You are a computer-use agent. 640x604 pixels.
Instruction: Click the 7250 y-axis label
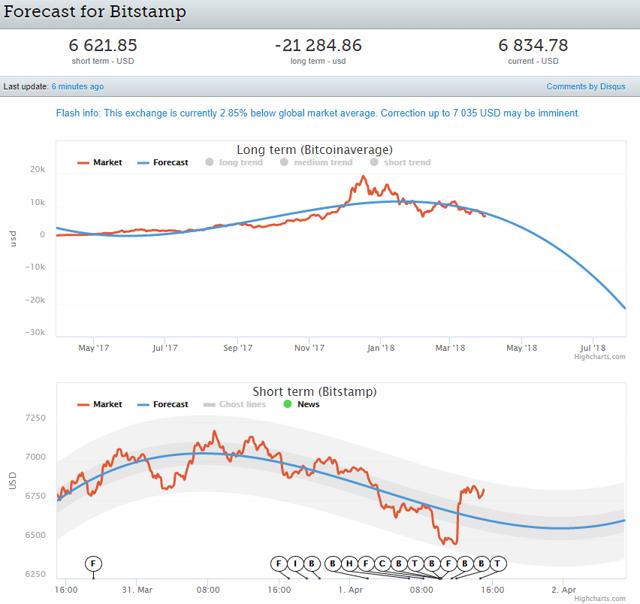click(36, 418)
